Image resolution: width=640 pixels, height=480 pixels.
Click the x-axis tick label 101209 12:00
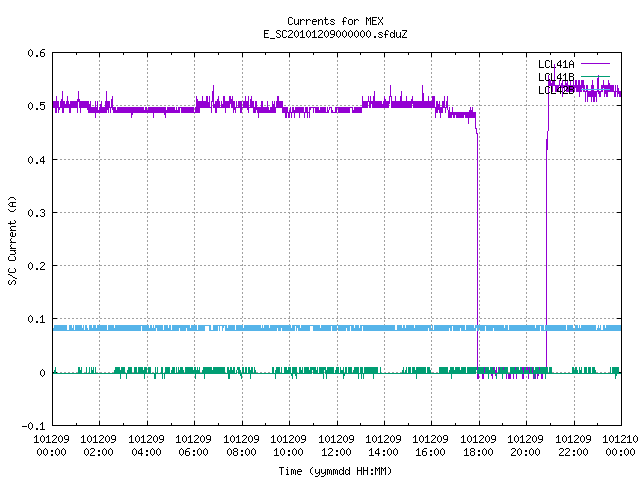tap(336, 445)
